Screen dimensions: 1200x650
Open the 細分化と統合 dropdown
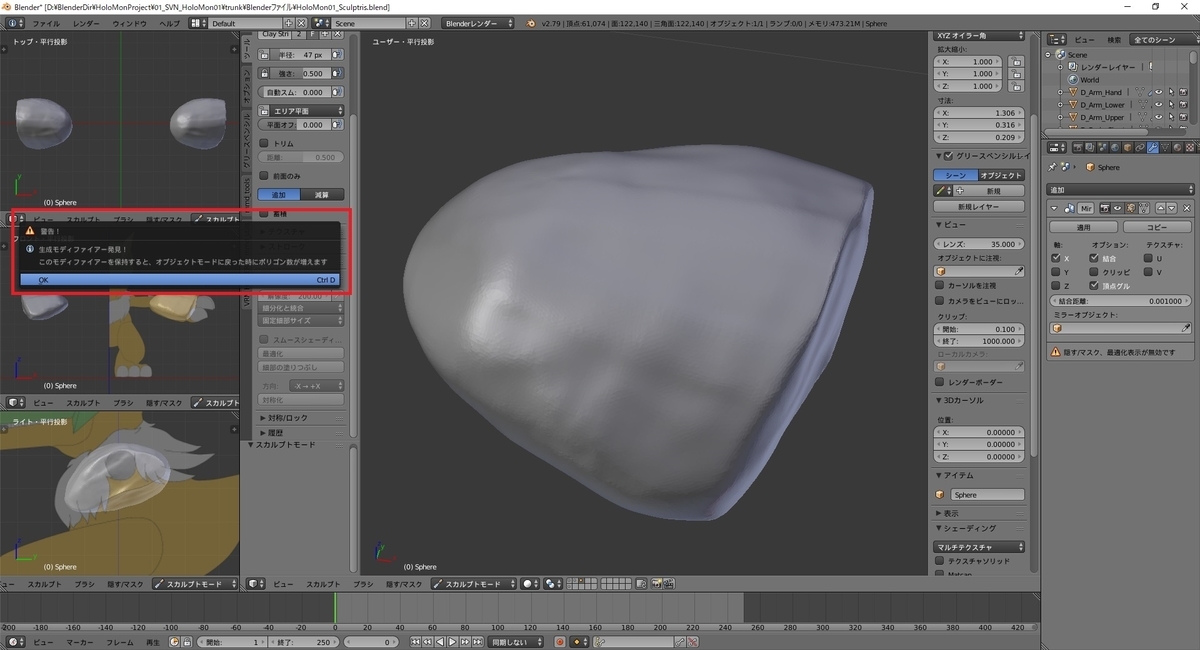coord(300,308)
